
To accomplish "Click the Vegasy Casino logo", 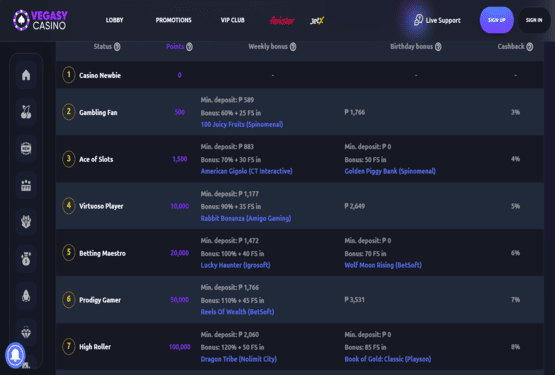I will point(40,20).
